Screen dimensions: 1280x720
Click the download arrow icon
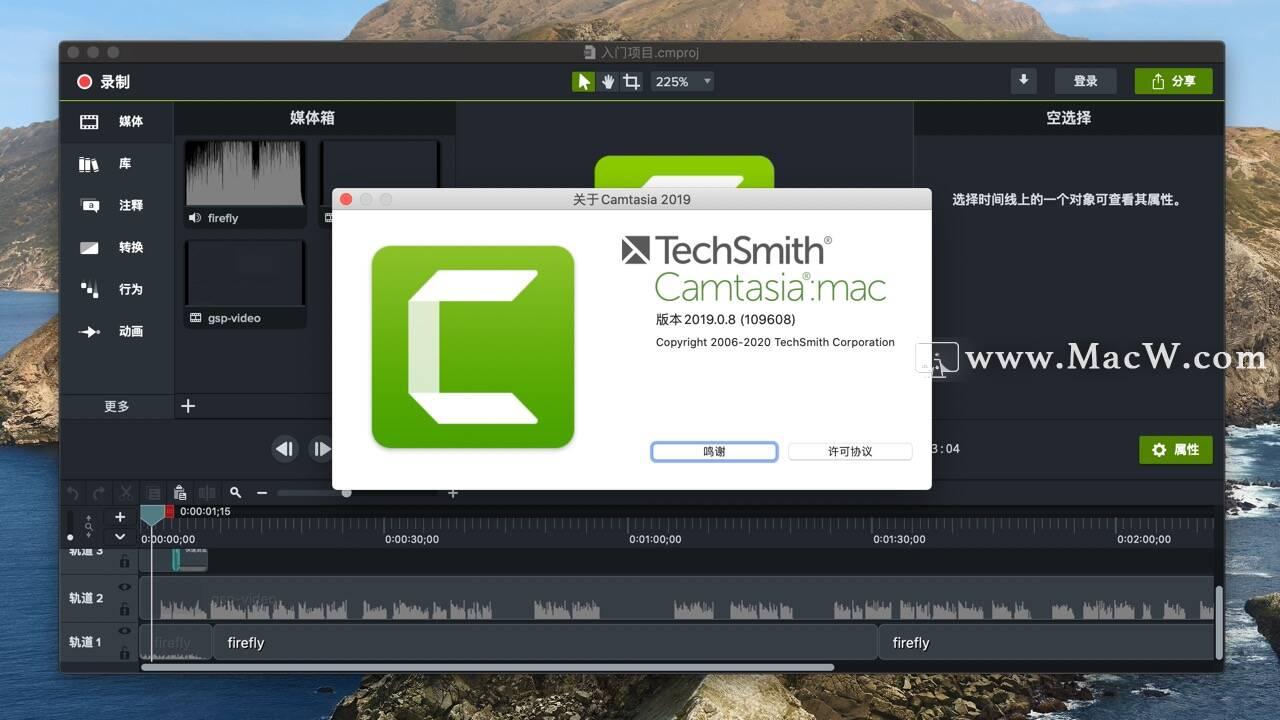(1023, 81)
